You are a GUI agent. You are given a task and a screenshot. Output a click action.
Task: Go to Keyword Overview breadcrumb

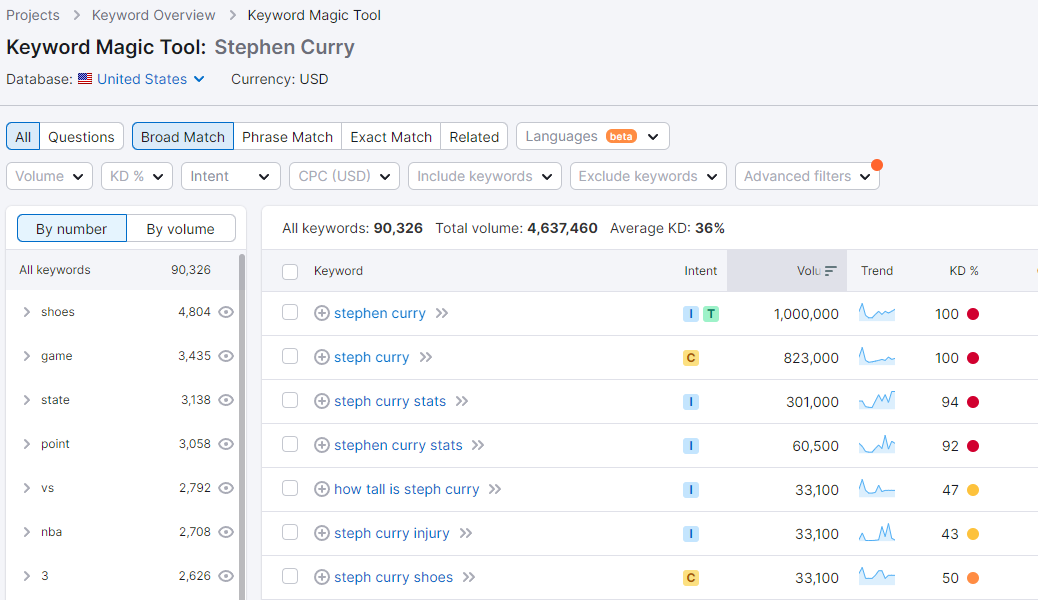(153, 15)
